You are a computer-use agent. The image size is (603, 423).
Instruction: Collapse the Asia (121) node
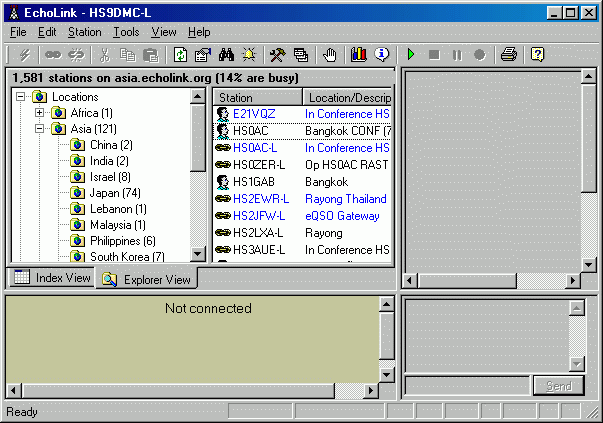pos(39,129)
